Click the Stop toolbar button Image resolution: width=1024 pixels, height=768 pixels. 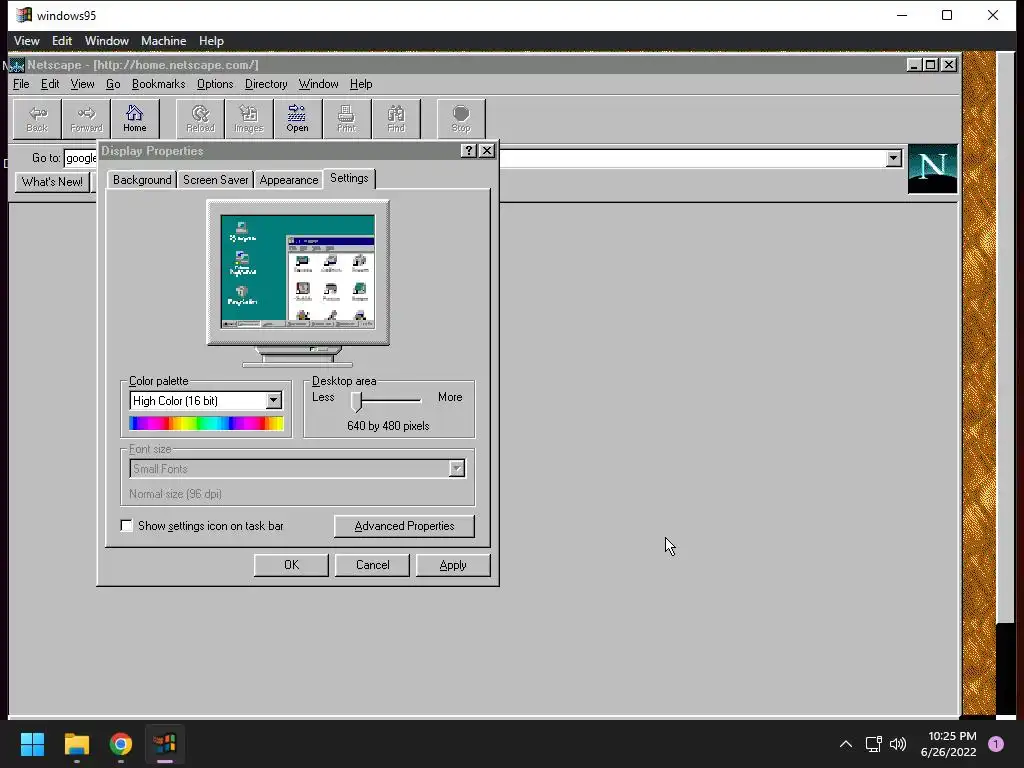coord(461,119)
